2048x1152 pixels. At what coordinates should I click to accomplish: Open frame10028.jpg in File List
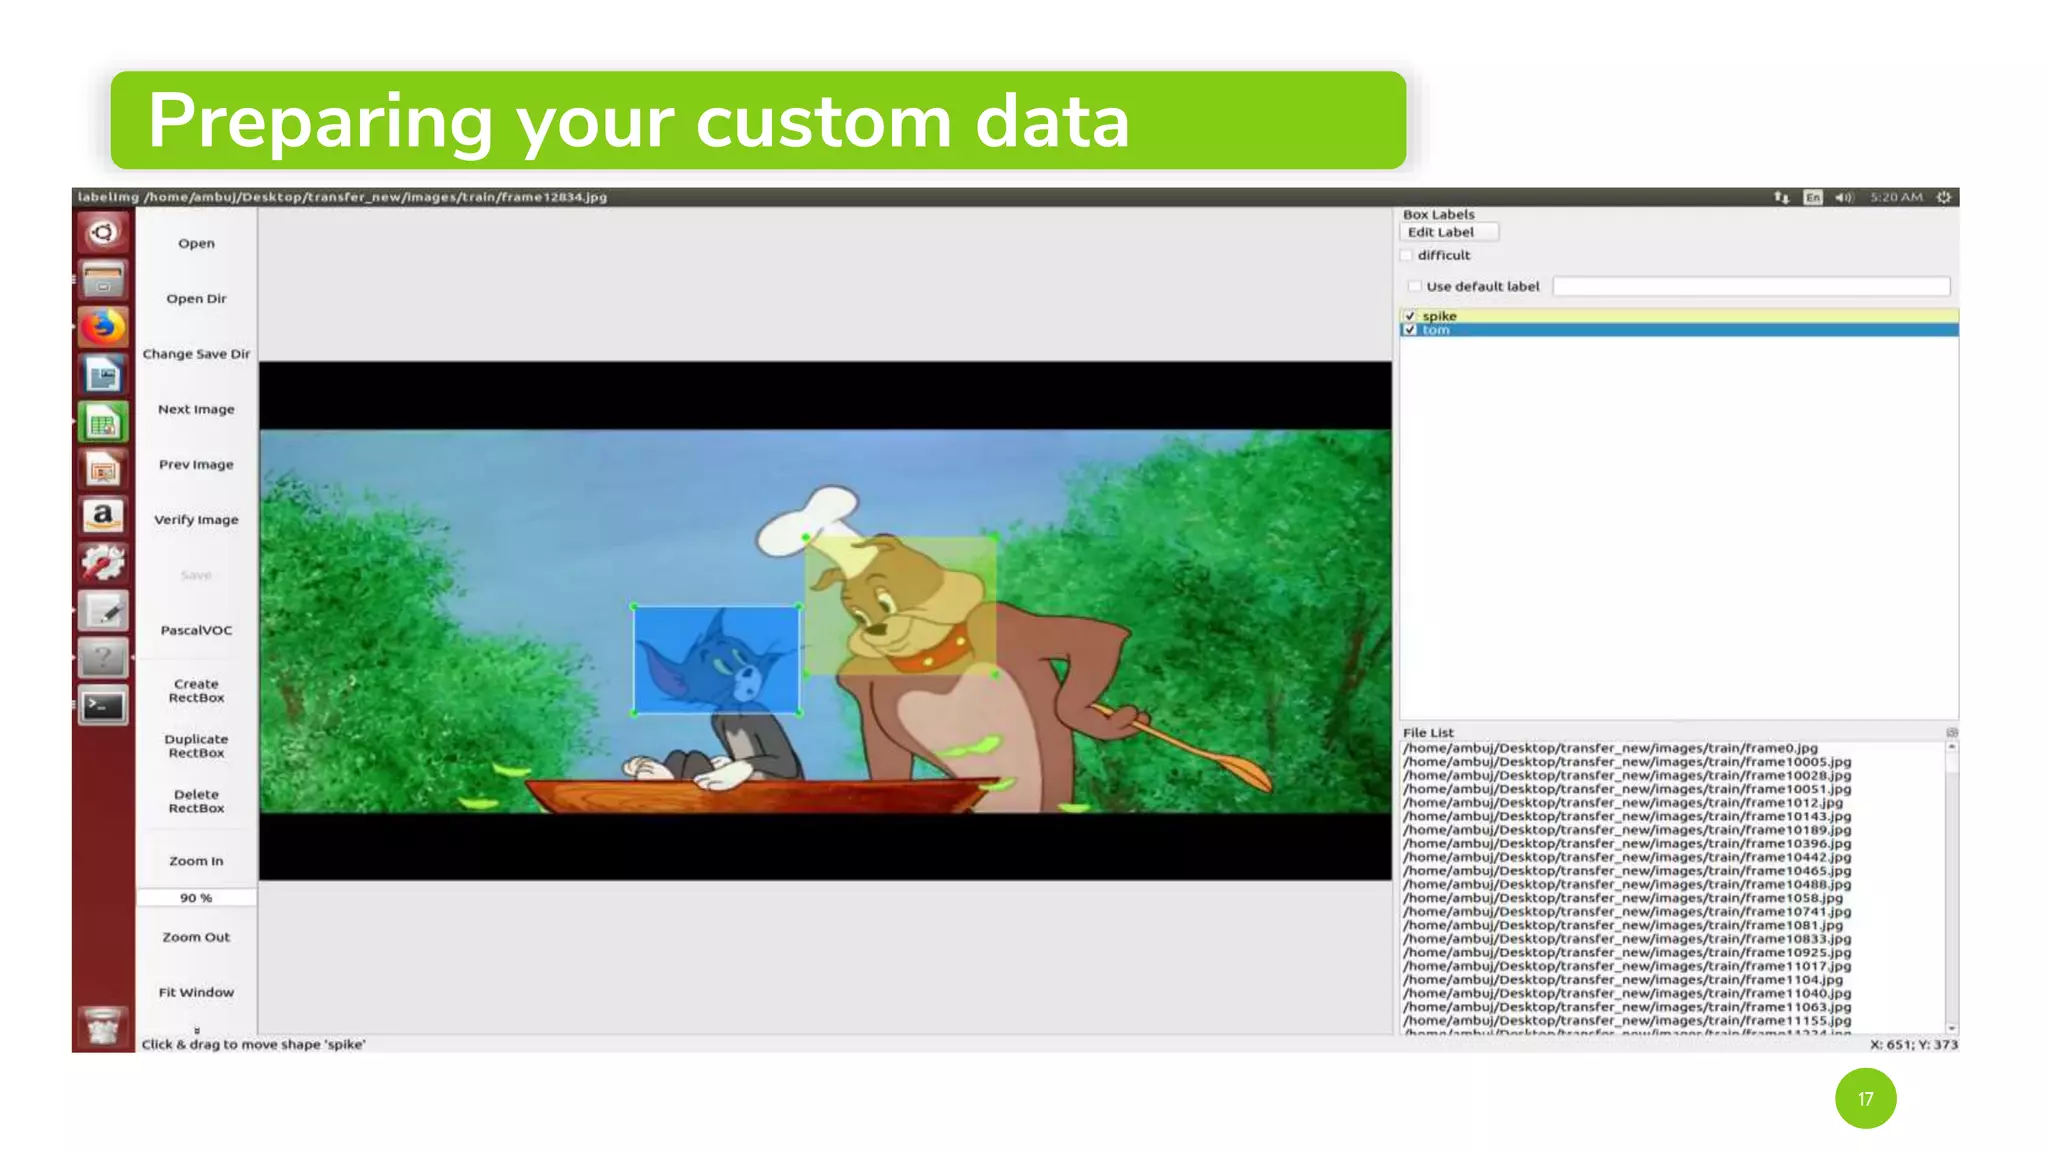(x=1627, y=775)
